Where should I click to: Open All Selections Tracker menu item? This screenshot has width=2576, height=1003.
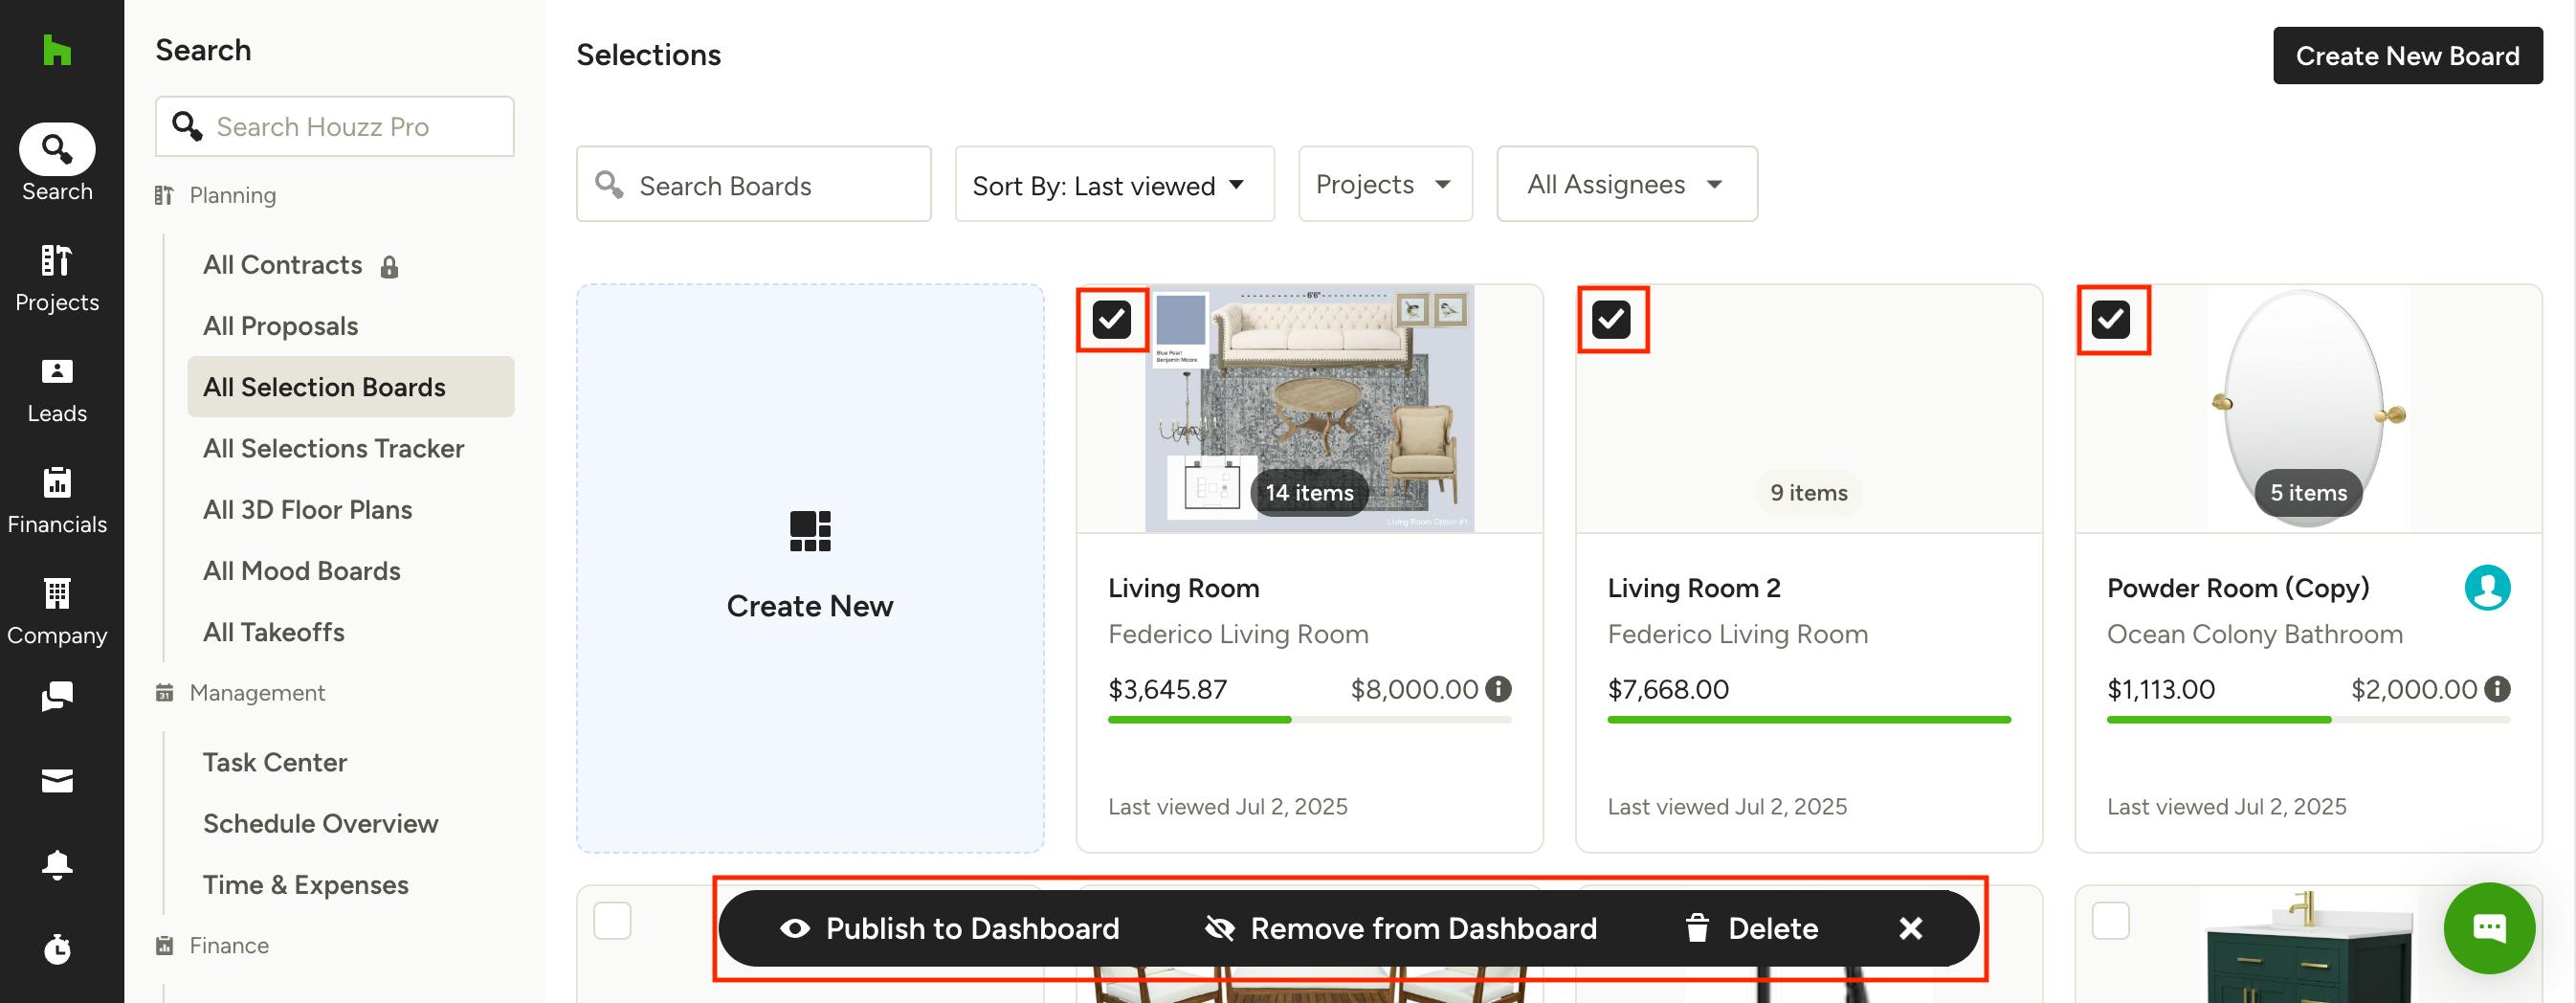(333, 448)
